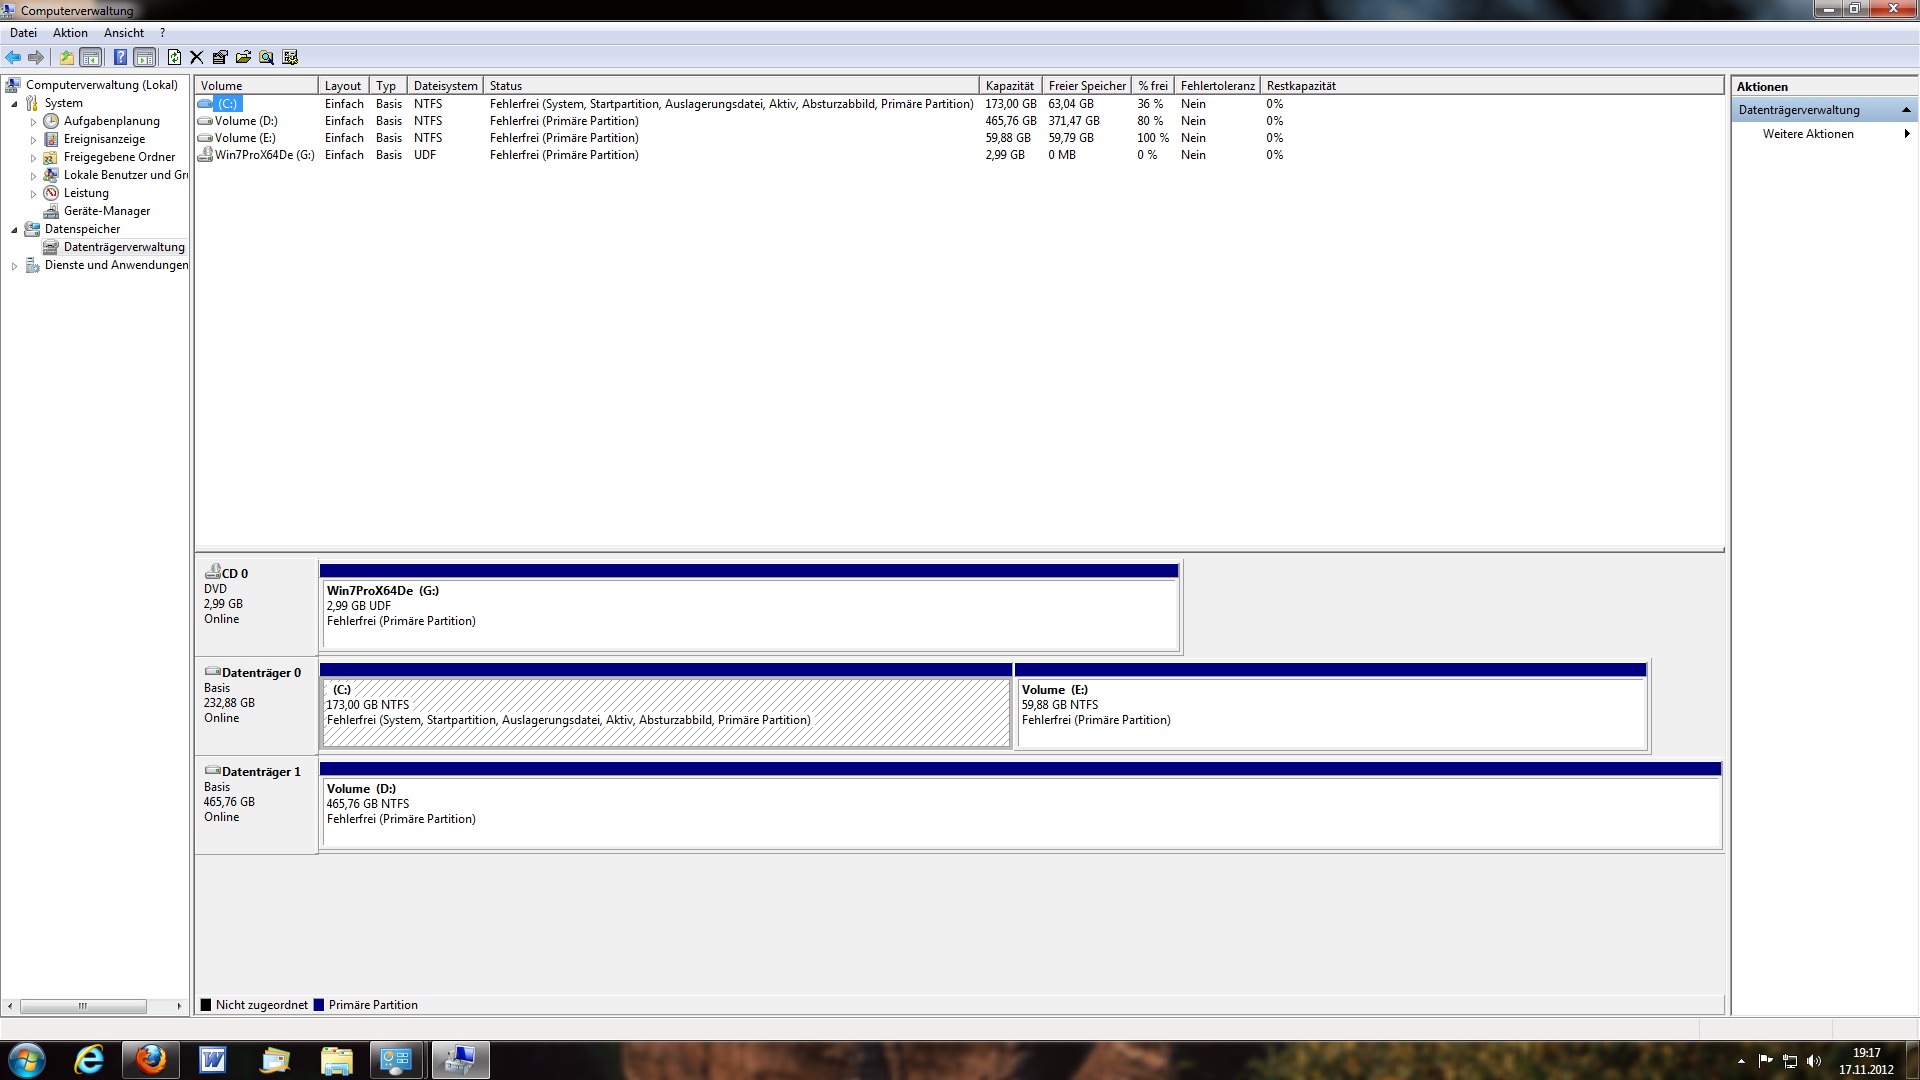
Task: Open the Ansicht menu
Action: [123, 33]
